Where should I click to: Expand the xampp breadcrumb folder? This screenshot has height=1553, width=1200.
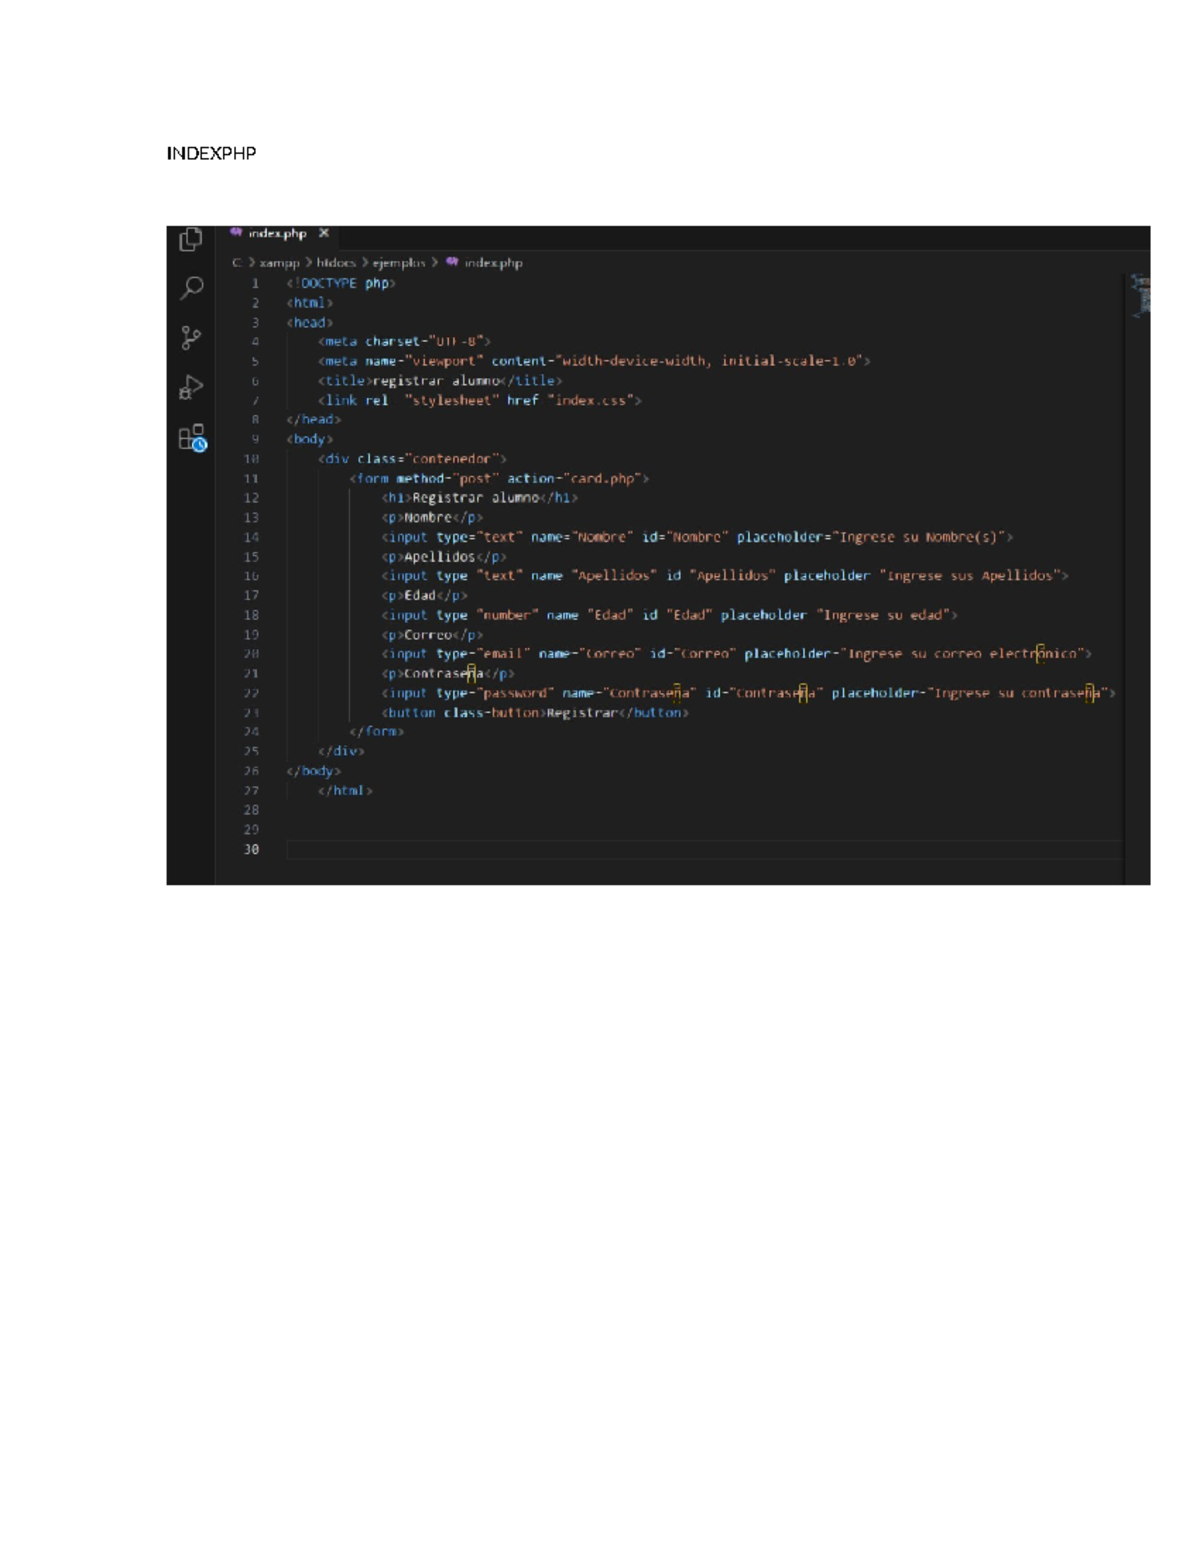point(279,263)
